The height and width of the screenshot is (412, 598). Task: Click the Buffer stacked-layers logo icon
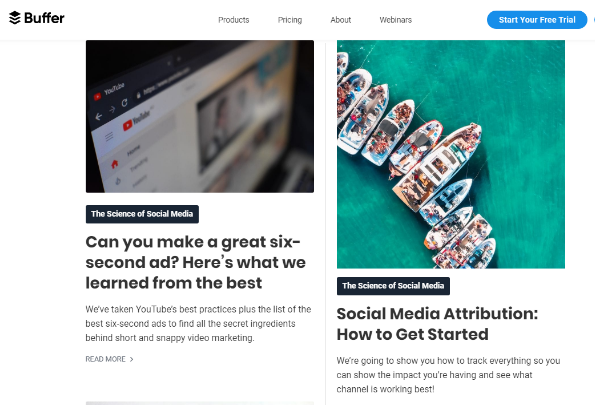click(x=14, y=18)
